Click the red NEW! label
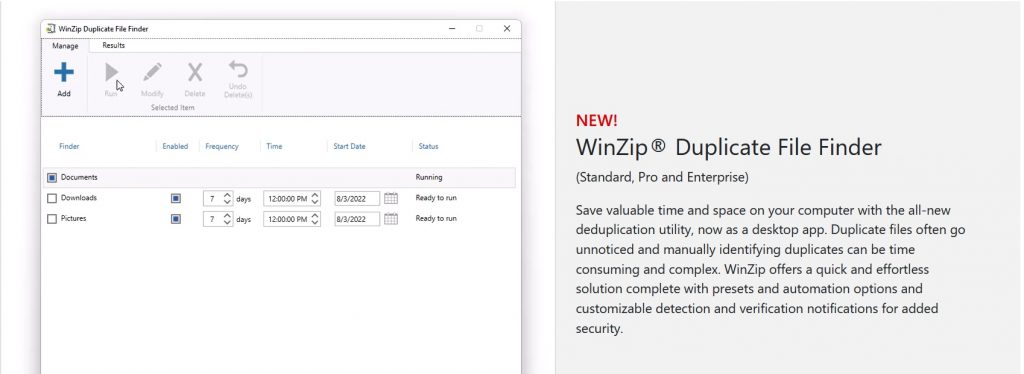 (596, 121)
